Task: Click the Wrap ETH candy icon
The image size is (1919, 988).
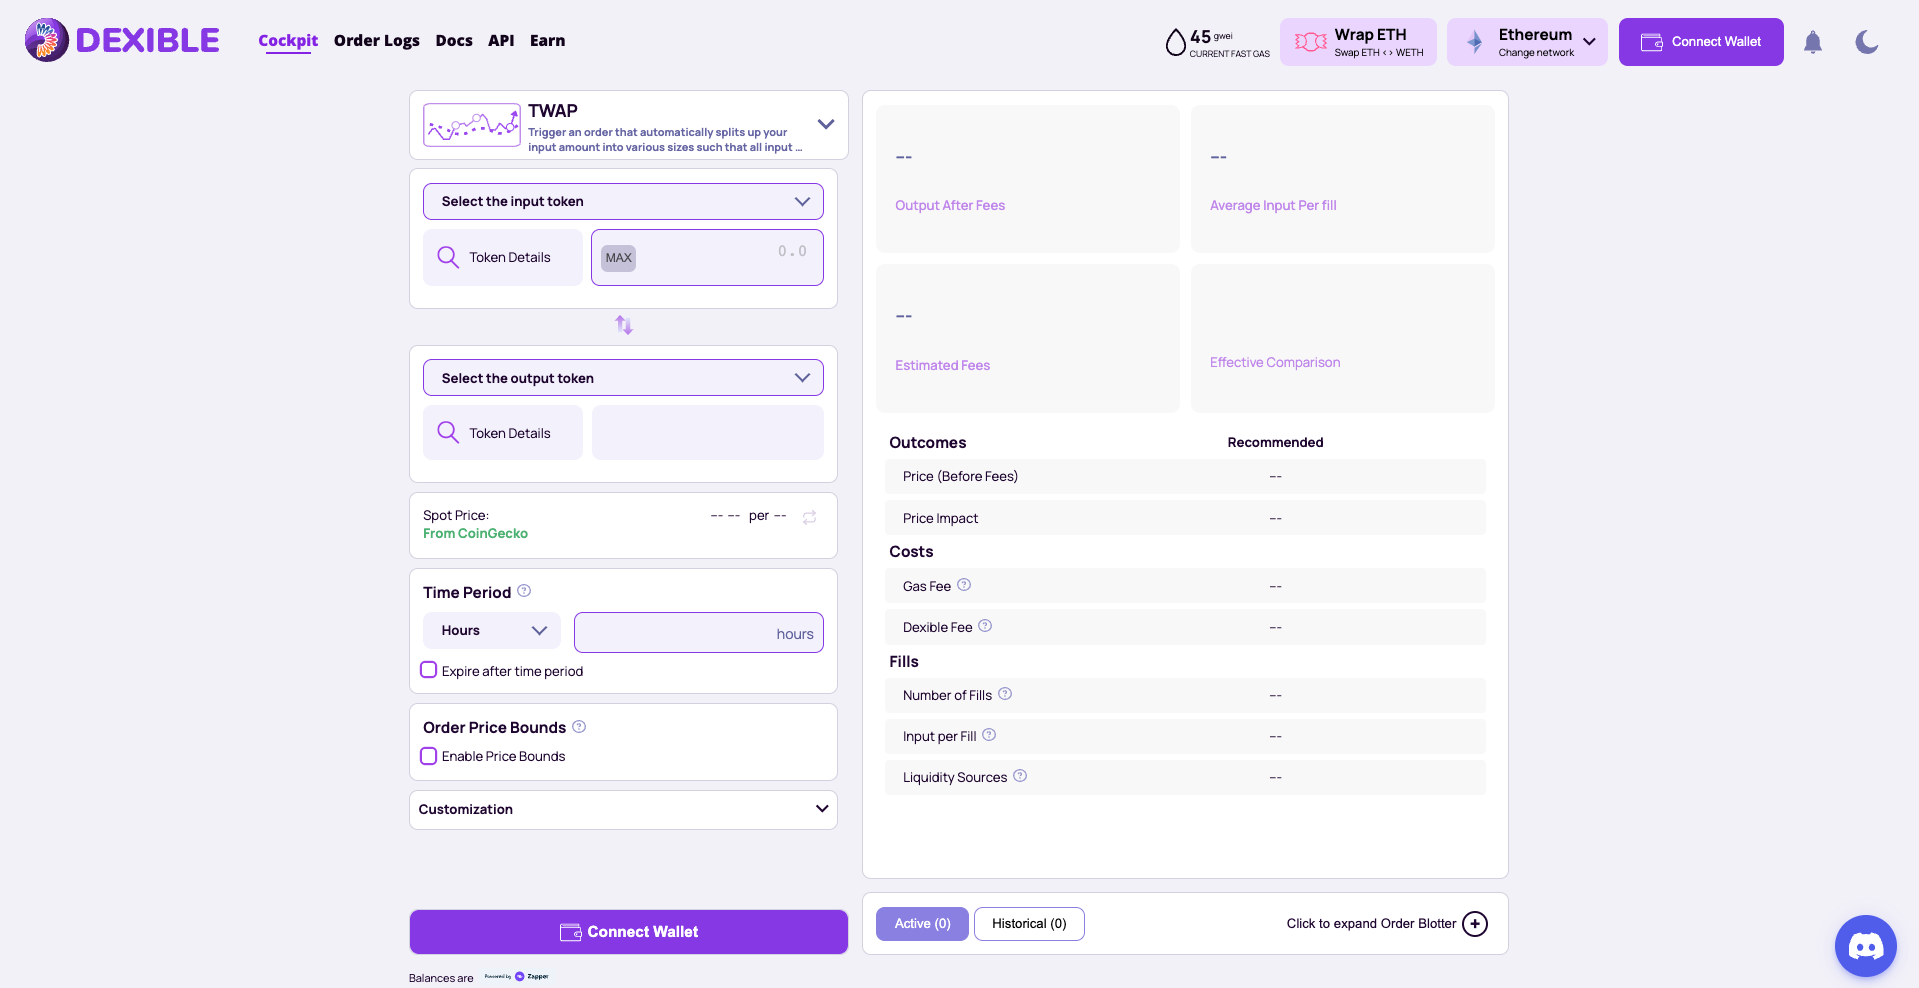Action: pyautogui.click(x=1310, y=42)
